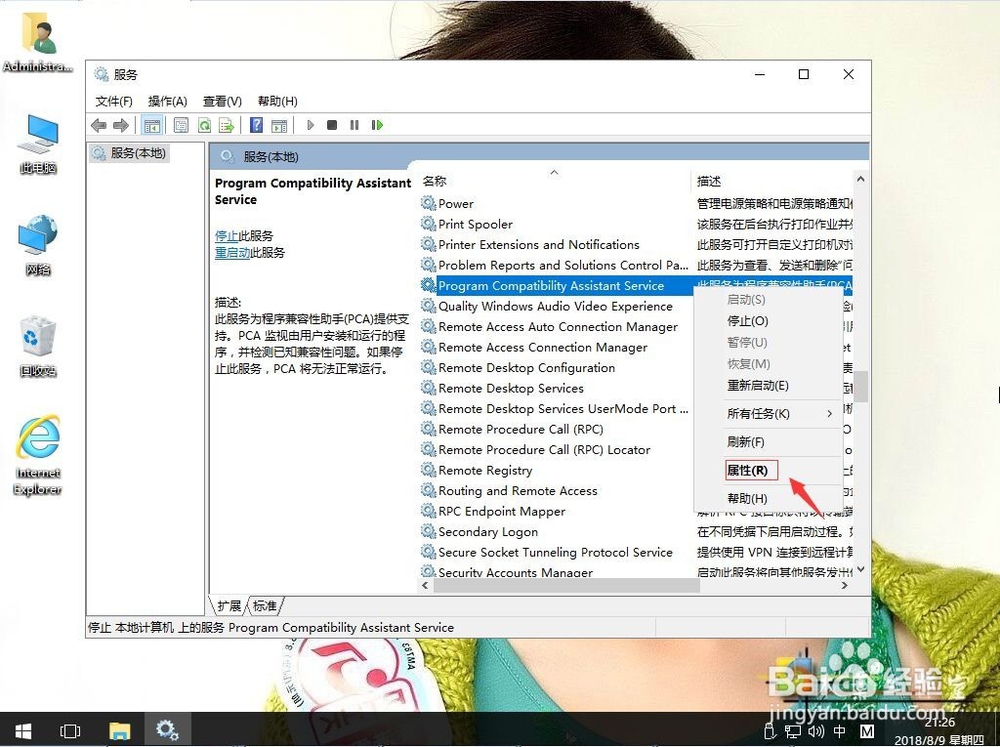
Task: Select the Internet Explorer desktop icon
Action: pos(38,455)
